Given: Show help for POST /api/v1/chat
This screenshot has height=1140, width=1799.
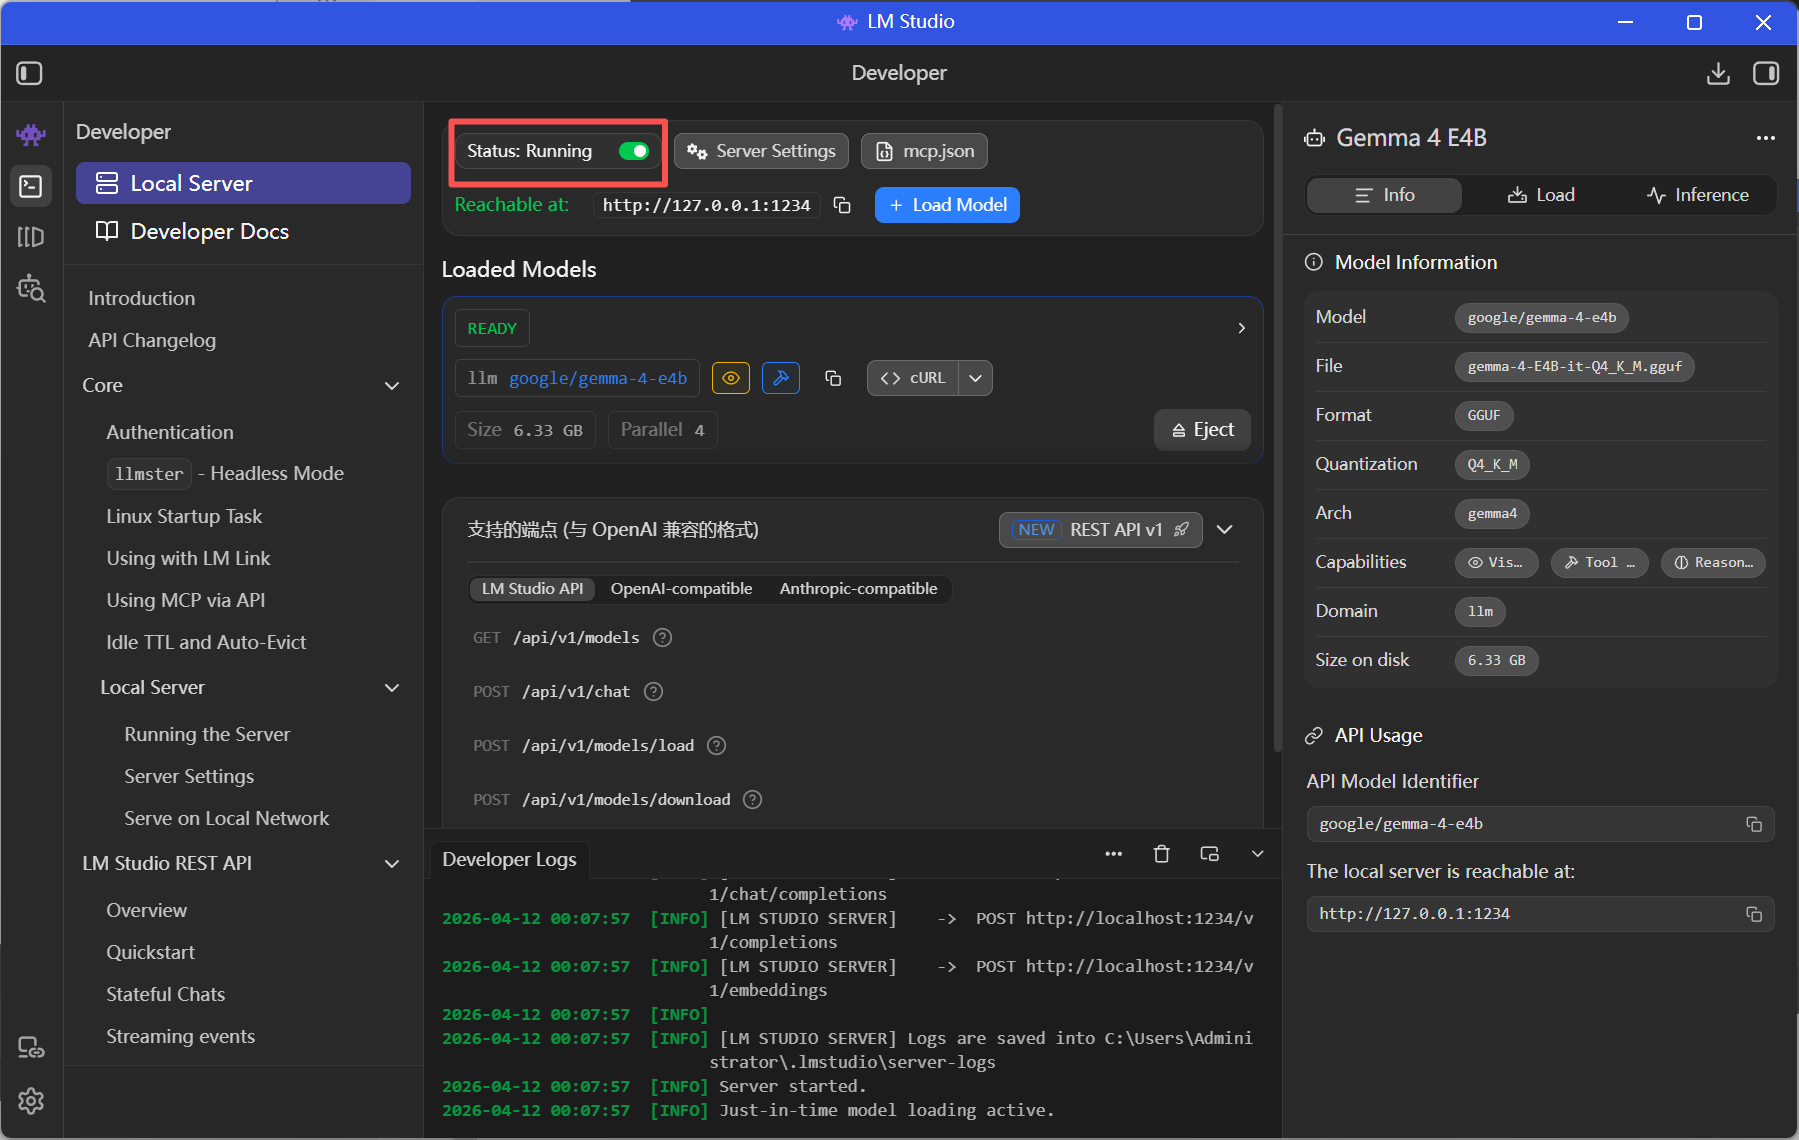Looking at the screenshot, I should tap(654, 692).
